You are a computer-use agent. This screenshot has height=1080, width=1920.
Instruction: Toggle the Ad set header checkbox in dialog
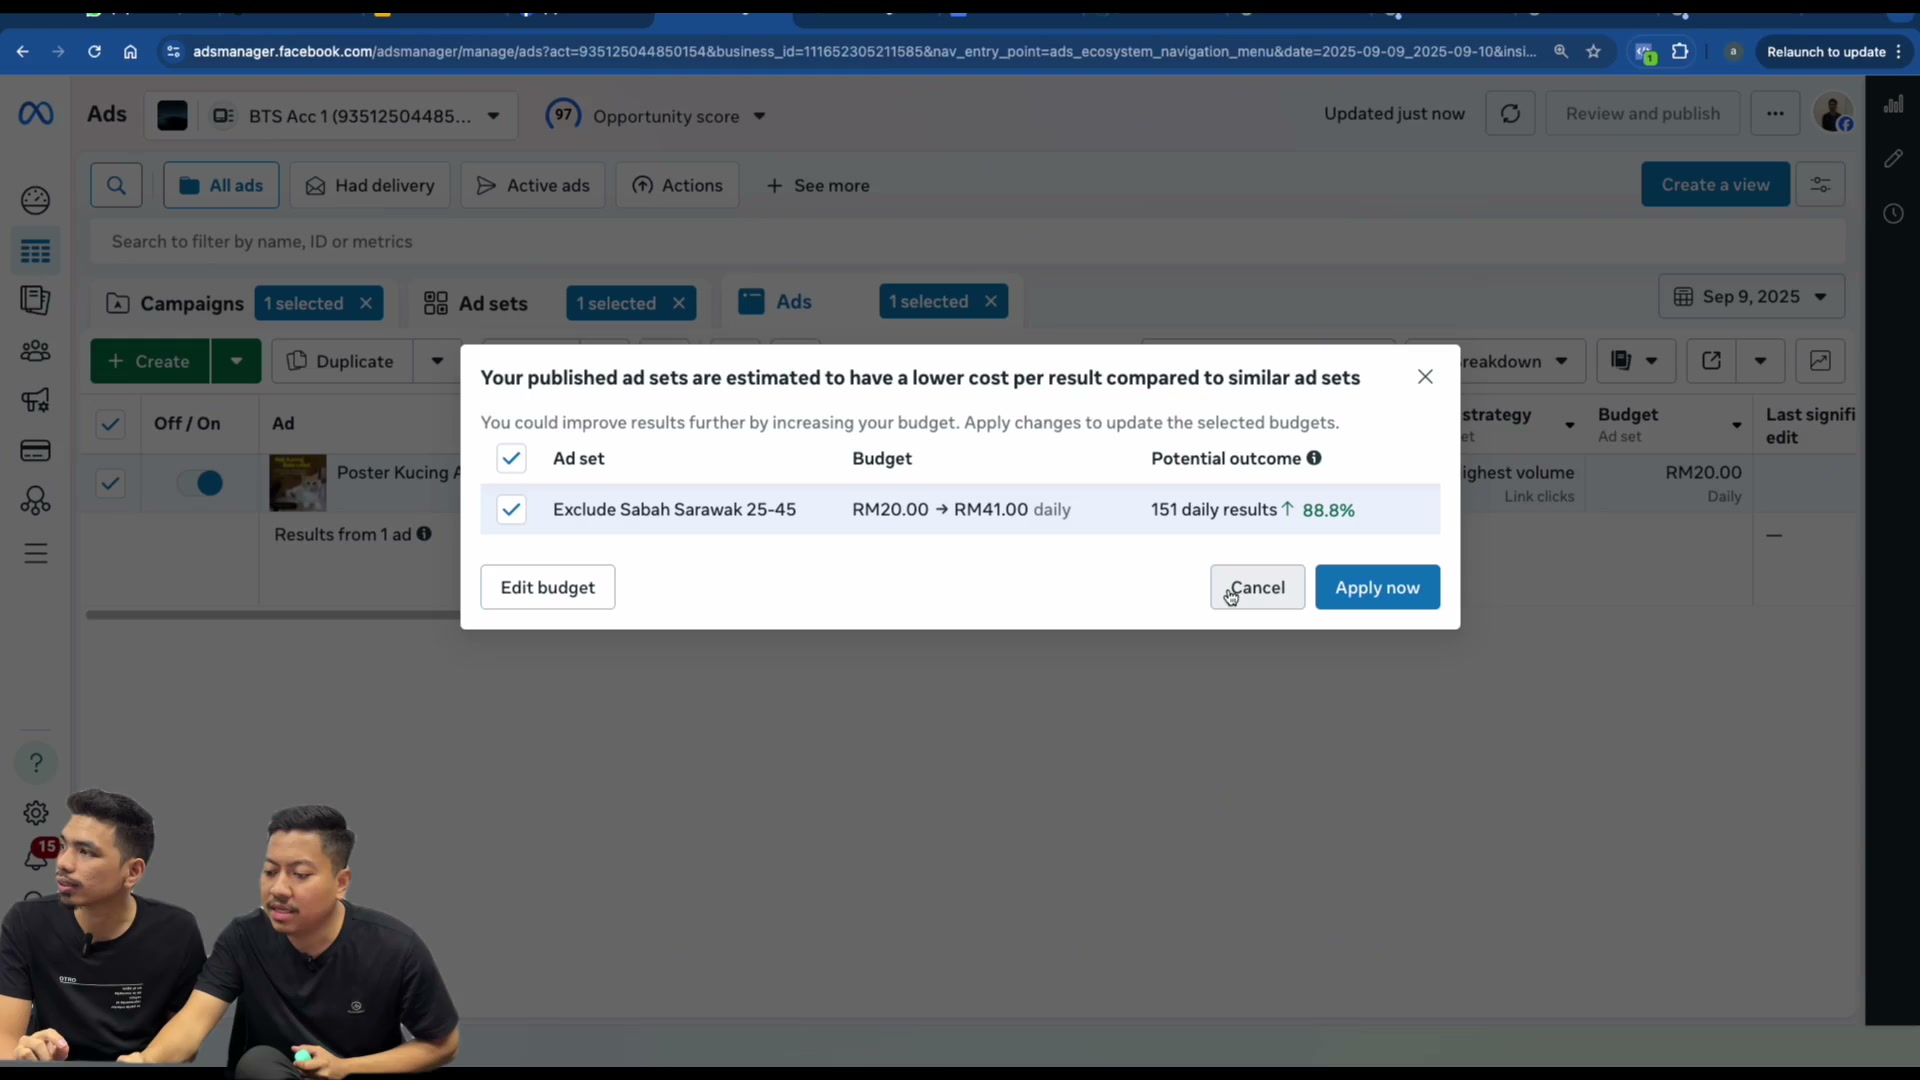click(511, 458)
